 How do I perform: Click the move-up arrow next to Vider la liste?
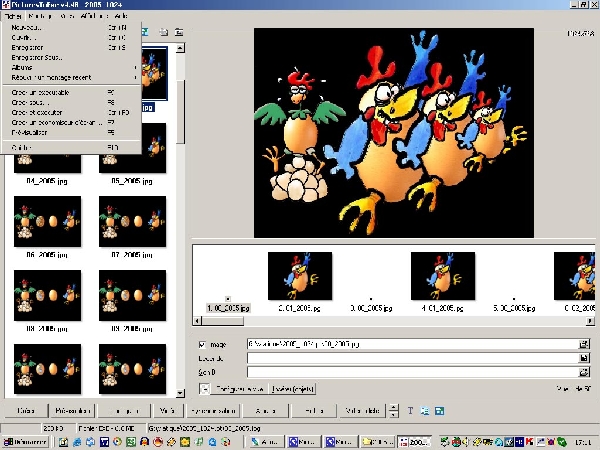[393, 407]
